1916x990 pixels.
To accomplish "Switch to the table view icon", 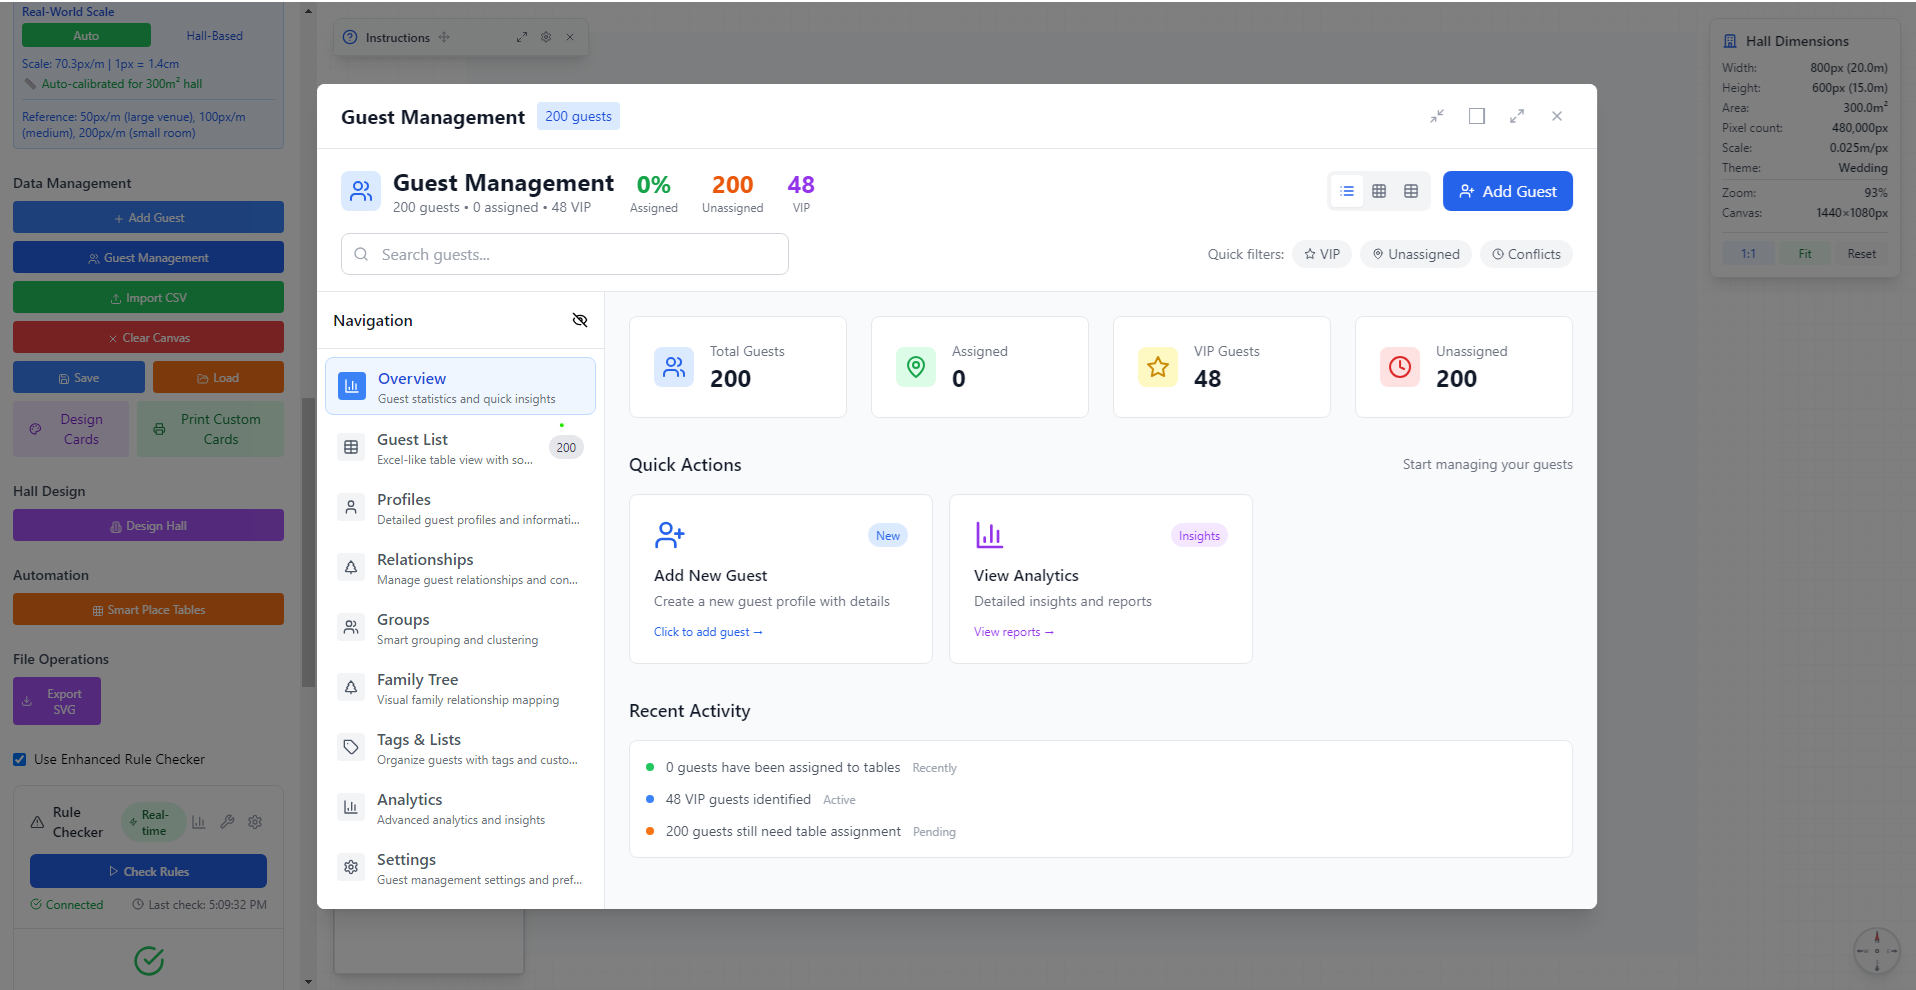I will 1411,190.
